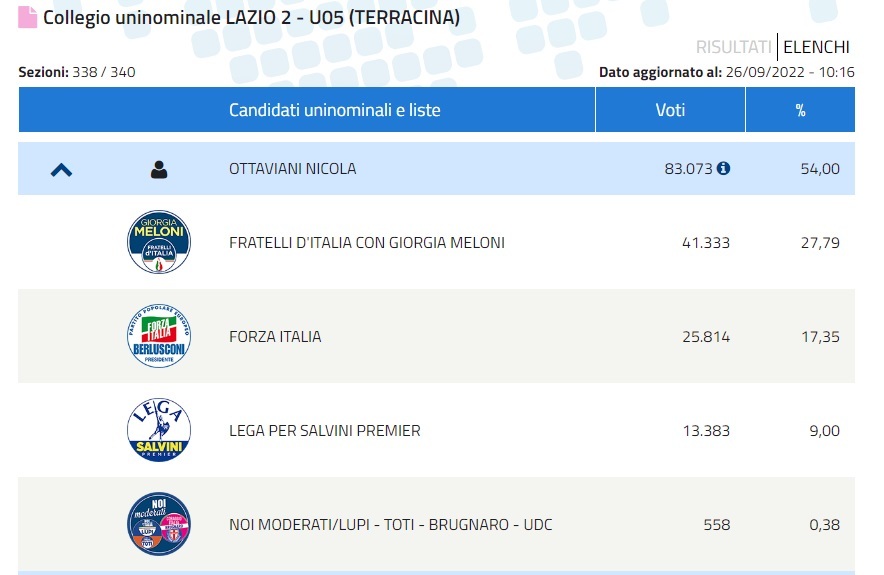
Task: Select the OTTAVIANI NICOLA candidate name
Action: pyautogui.click(x=293, y=169)
